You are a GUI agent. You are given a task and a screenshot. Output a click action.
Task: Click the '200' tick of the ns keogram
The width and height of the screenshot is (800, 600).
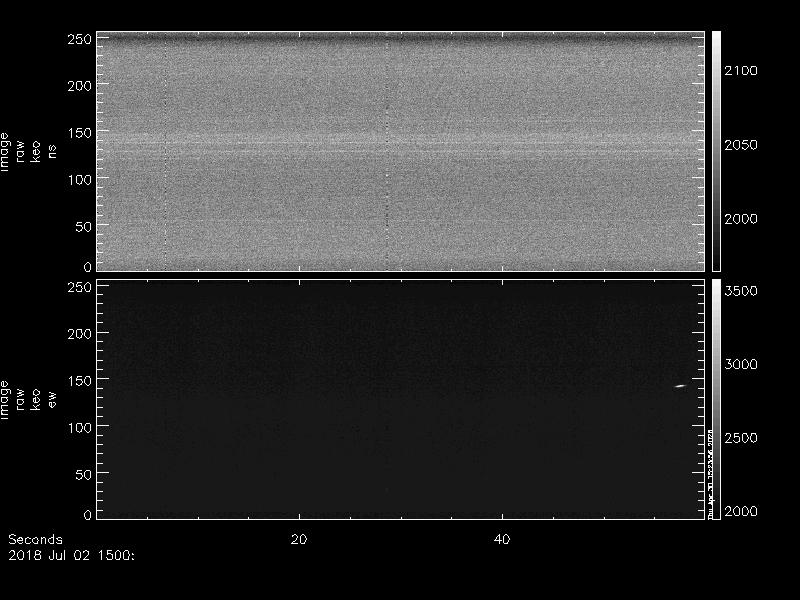[80, 86]
